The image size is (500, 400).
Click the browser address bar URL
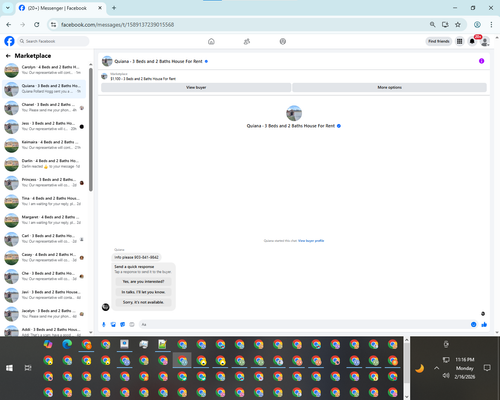tap(117, 25)
